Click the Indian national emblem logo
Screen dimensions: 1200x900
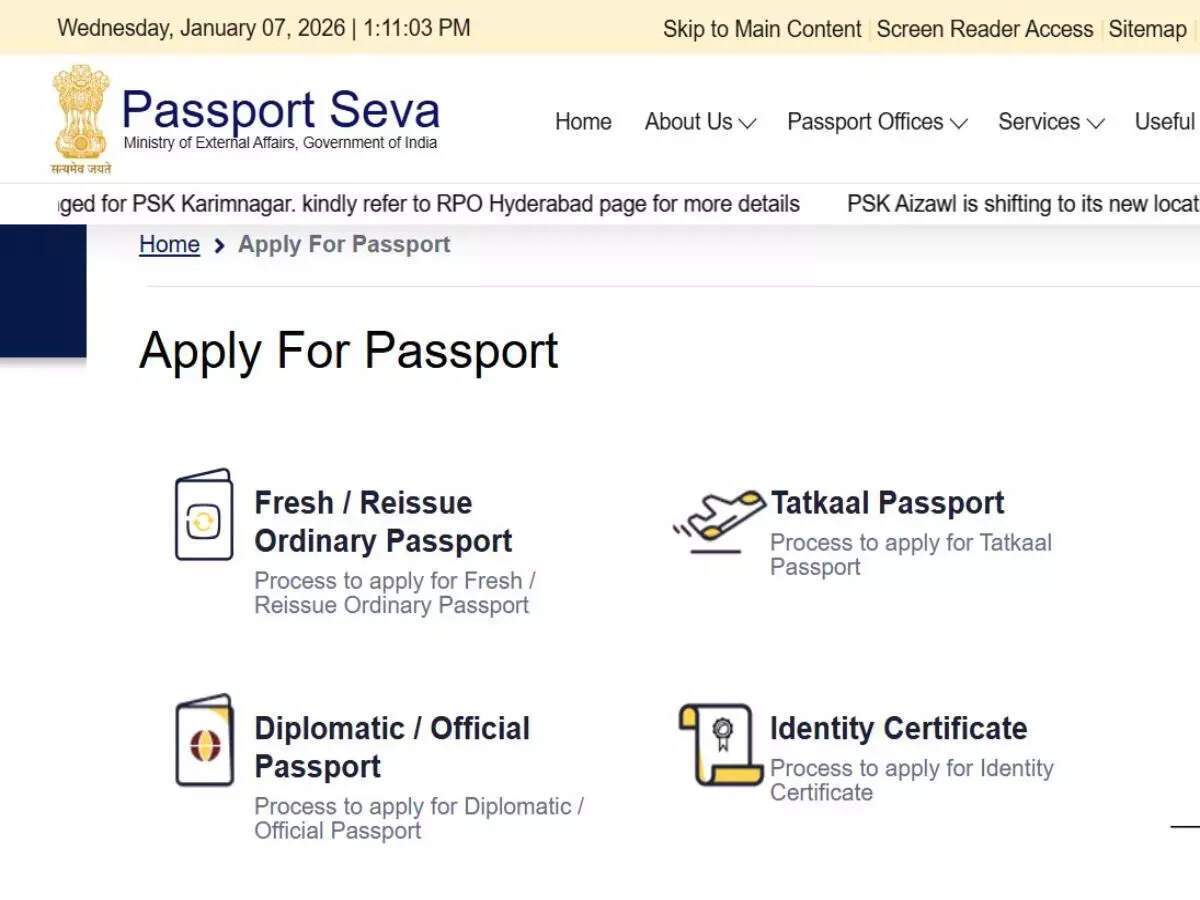coord(81,118)
